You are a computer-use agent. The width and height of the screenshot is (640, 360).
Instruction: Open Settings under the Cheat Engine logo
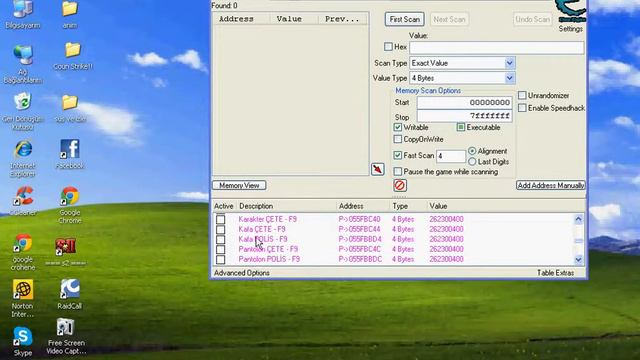pos(571,29)
